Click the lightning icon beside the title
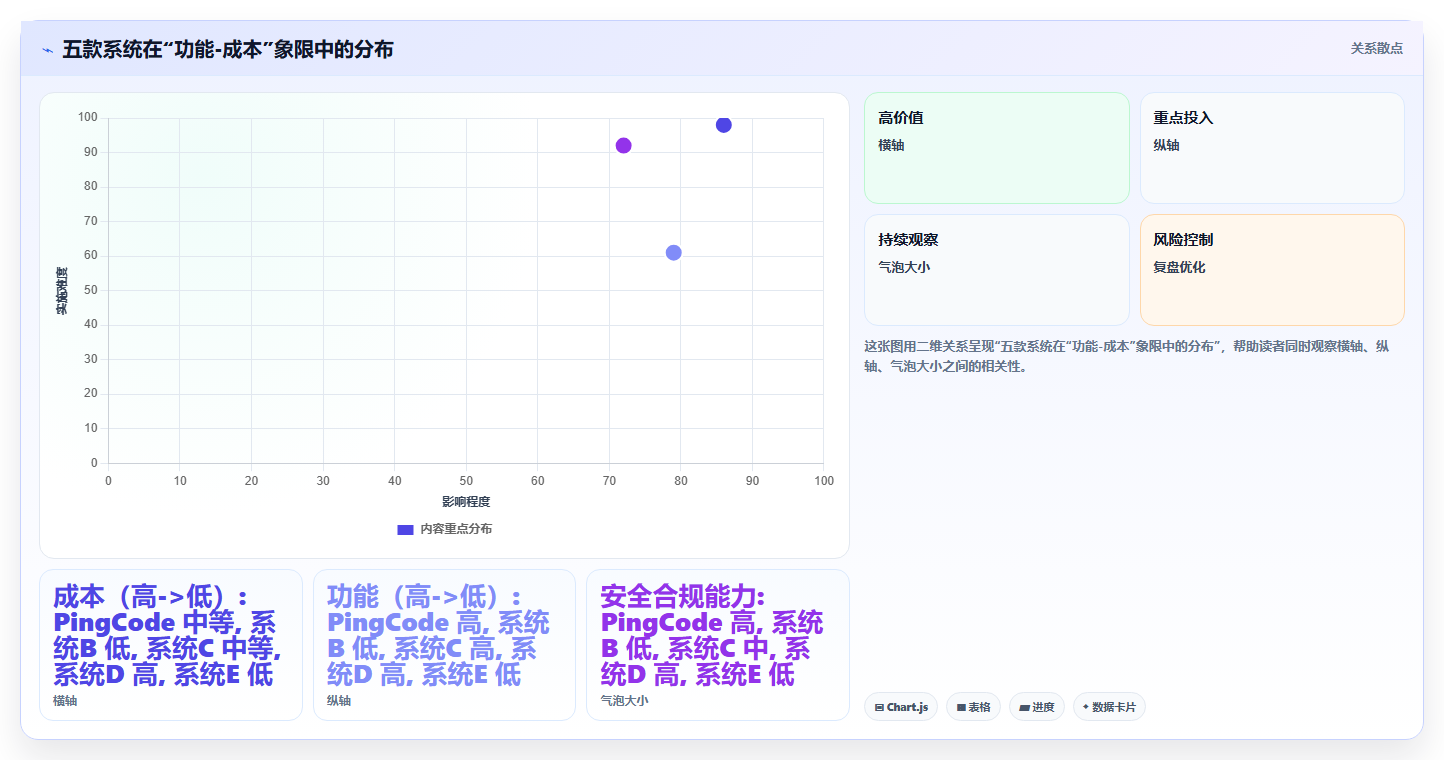The image size is (1444, 760). pyautogui.click(x=47, y=50)
